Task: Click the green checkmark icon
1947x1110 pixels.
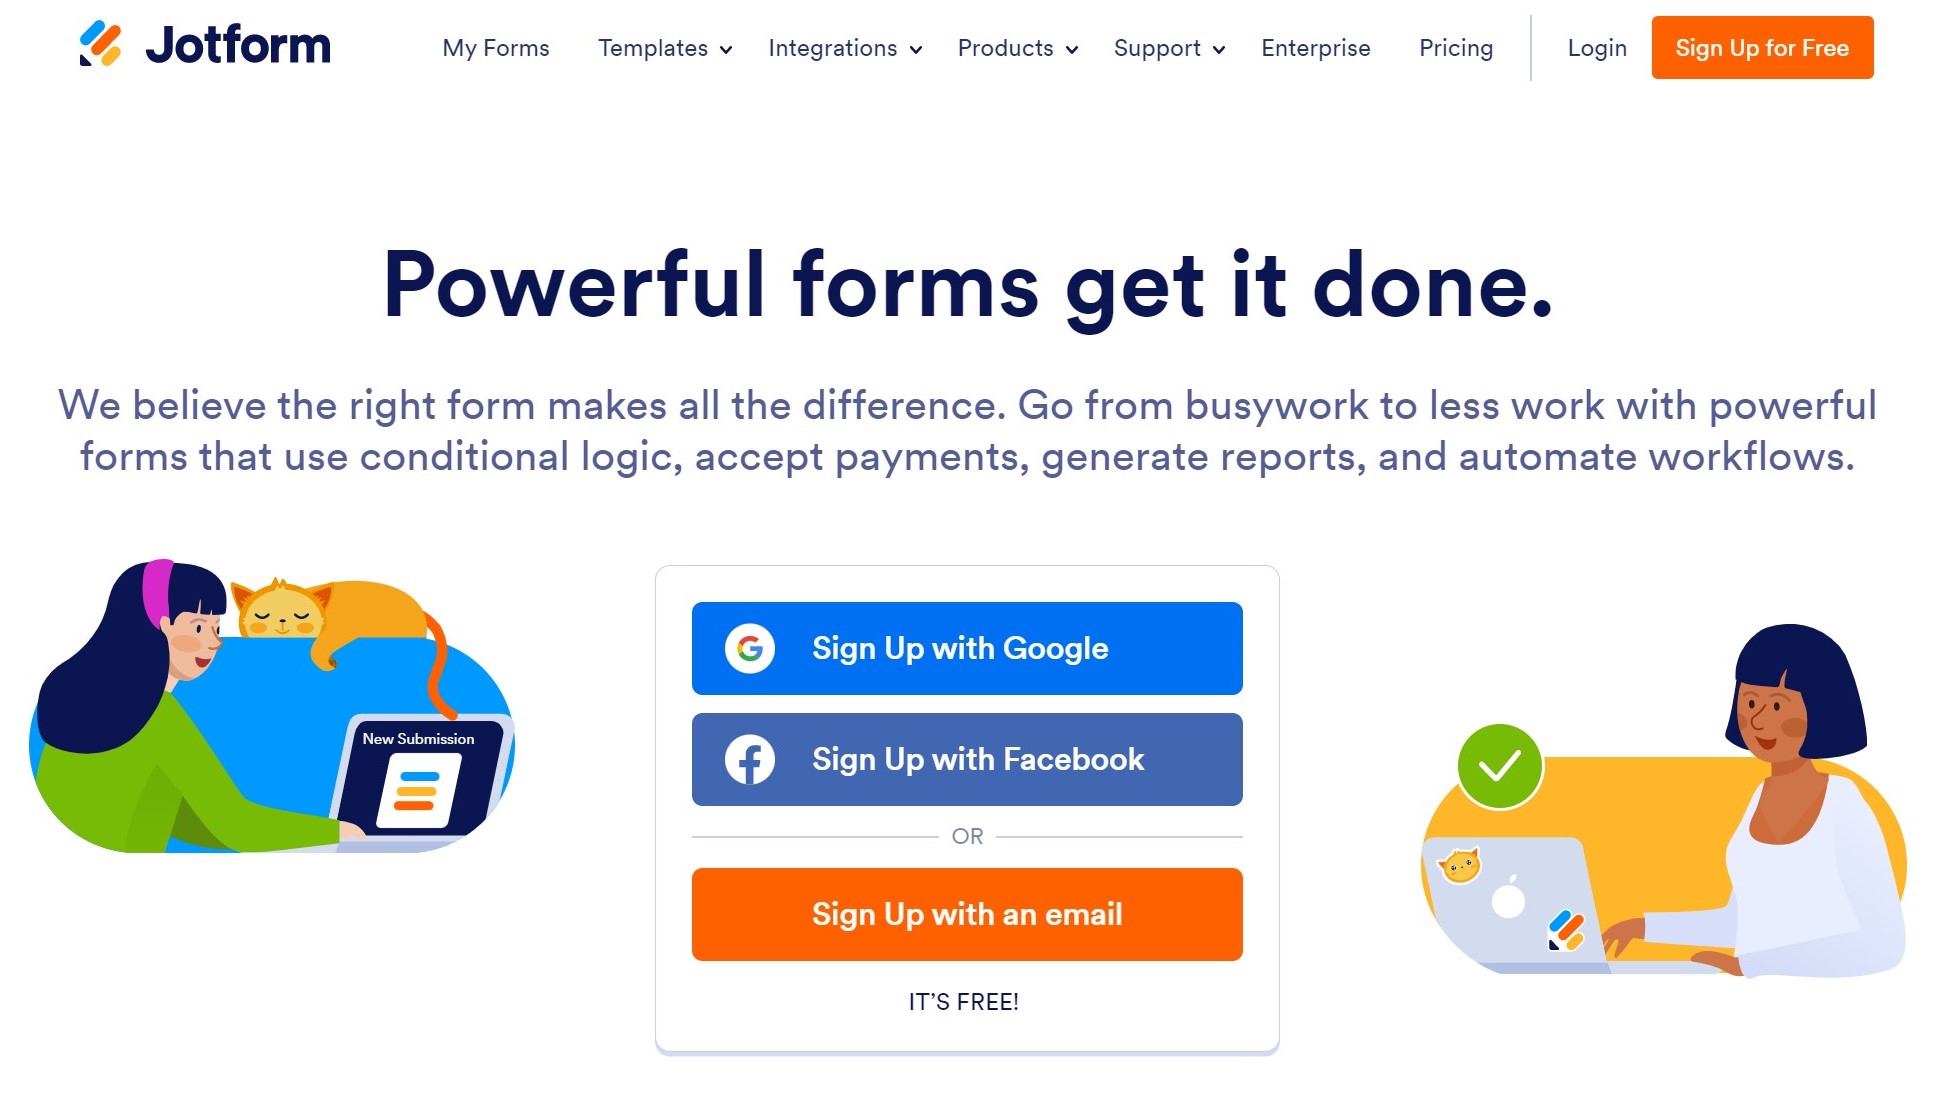Action: (1498, 762)
